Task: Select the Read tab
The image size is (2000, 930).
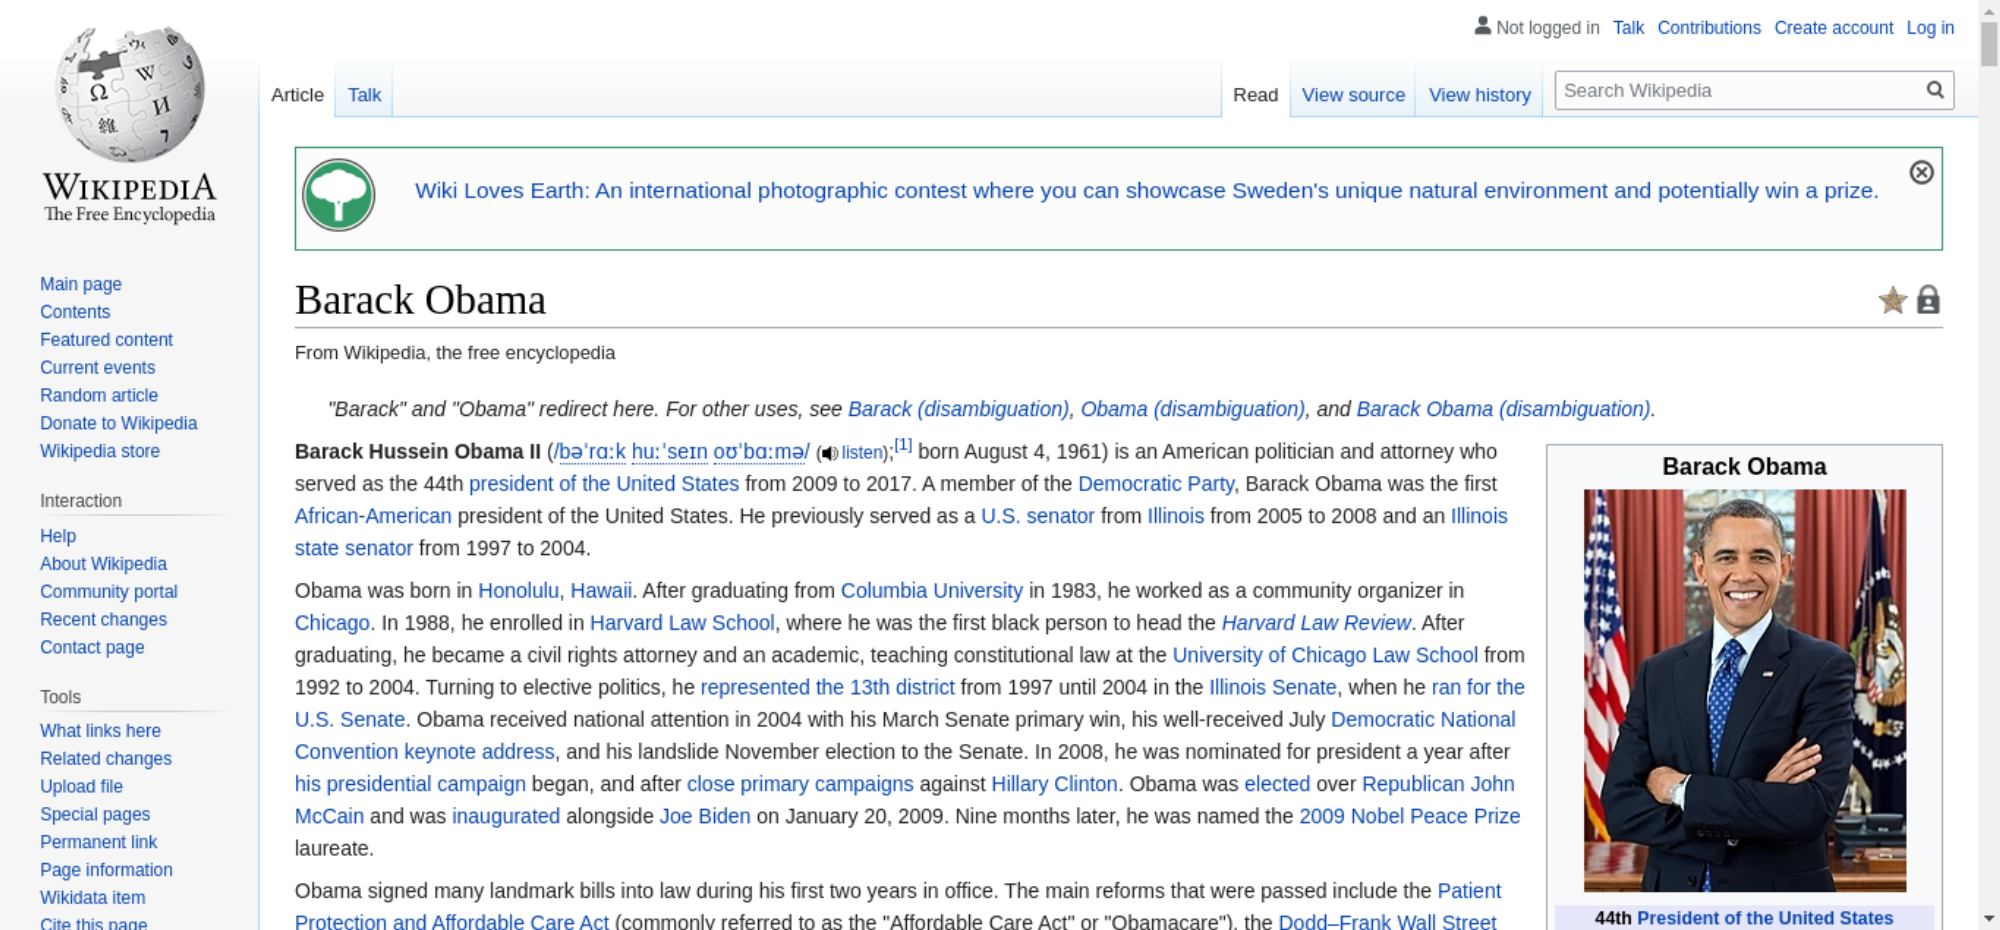Action: coord(1255,95)
